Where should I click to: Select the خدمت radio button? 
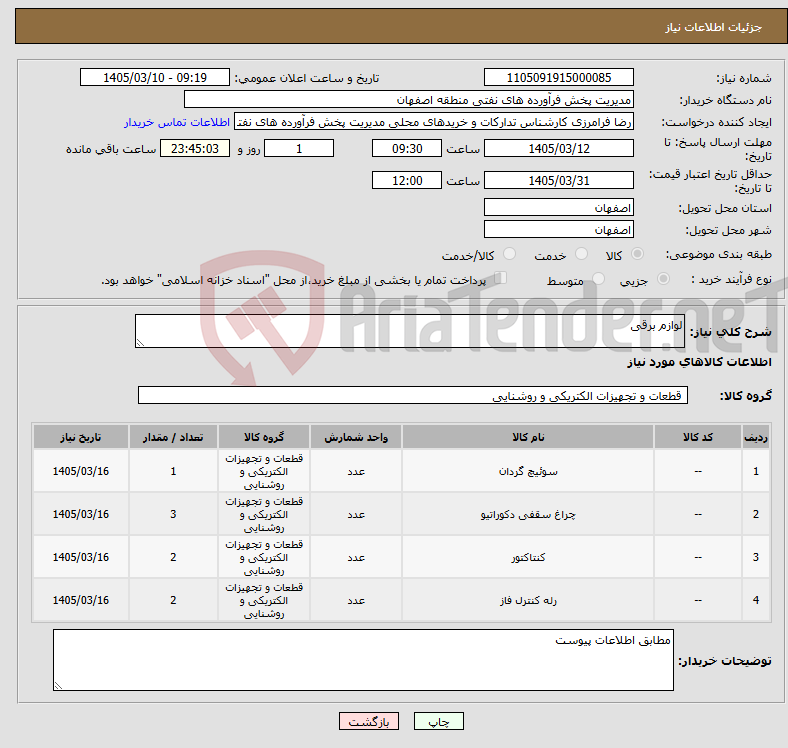pyautogui.click(x=581, y=254)
